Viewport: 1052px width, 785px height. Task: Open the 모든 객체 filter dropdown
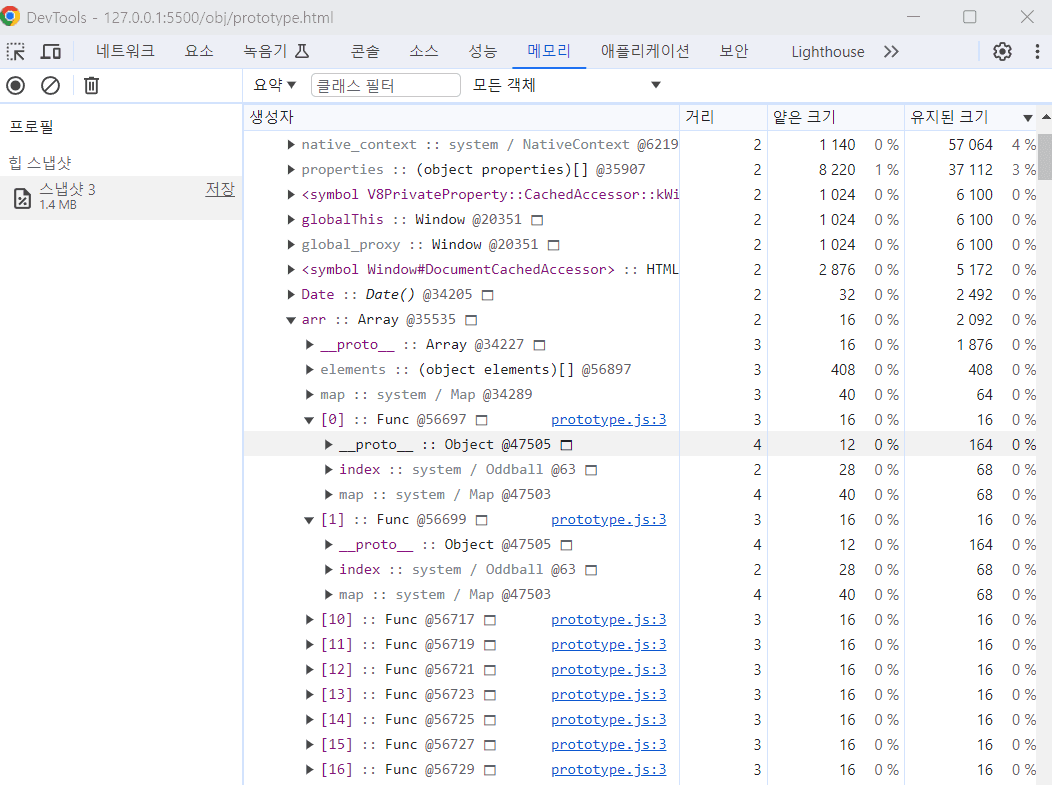(567, 85)
